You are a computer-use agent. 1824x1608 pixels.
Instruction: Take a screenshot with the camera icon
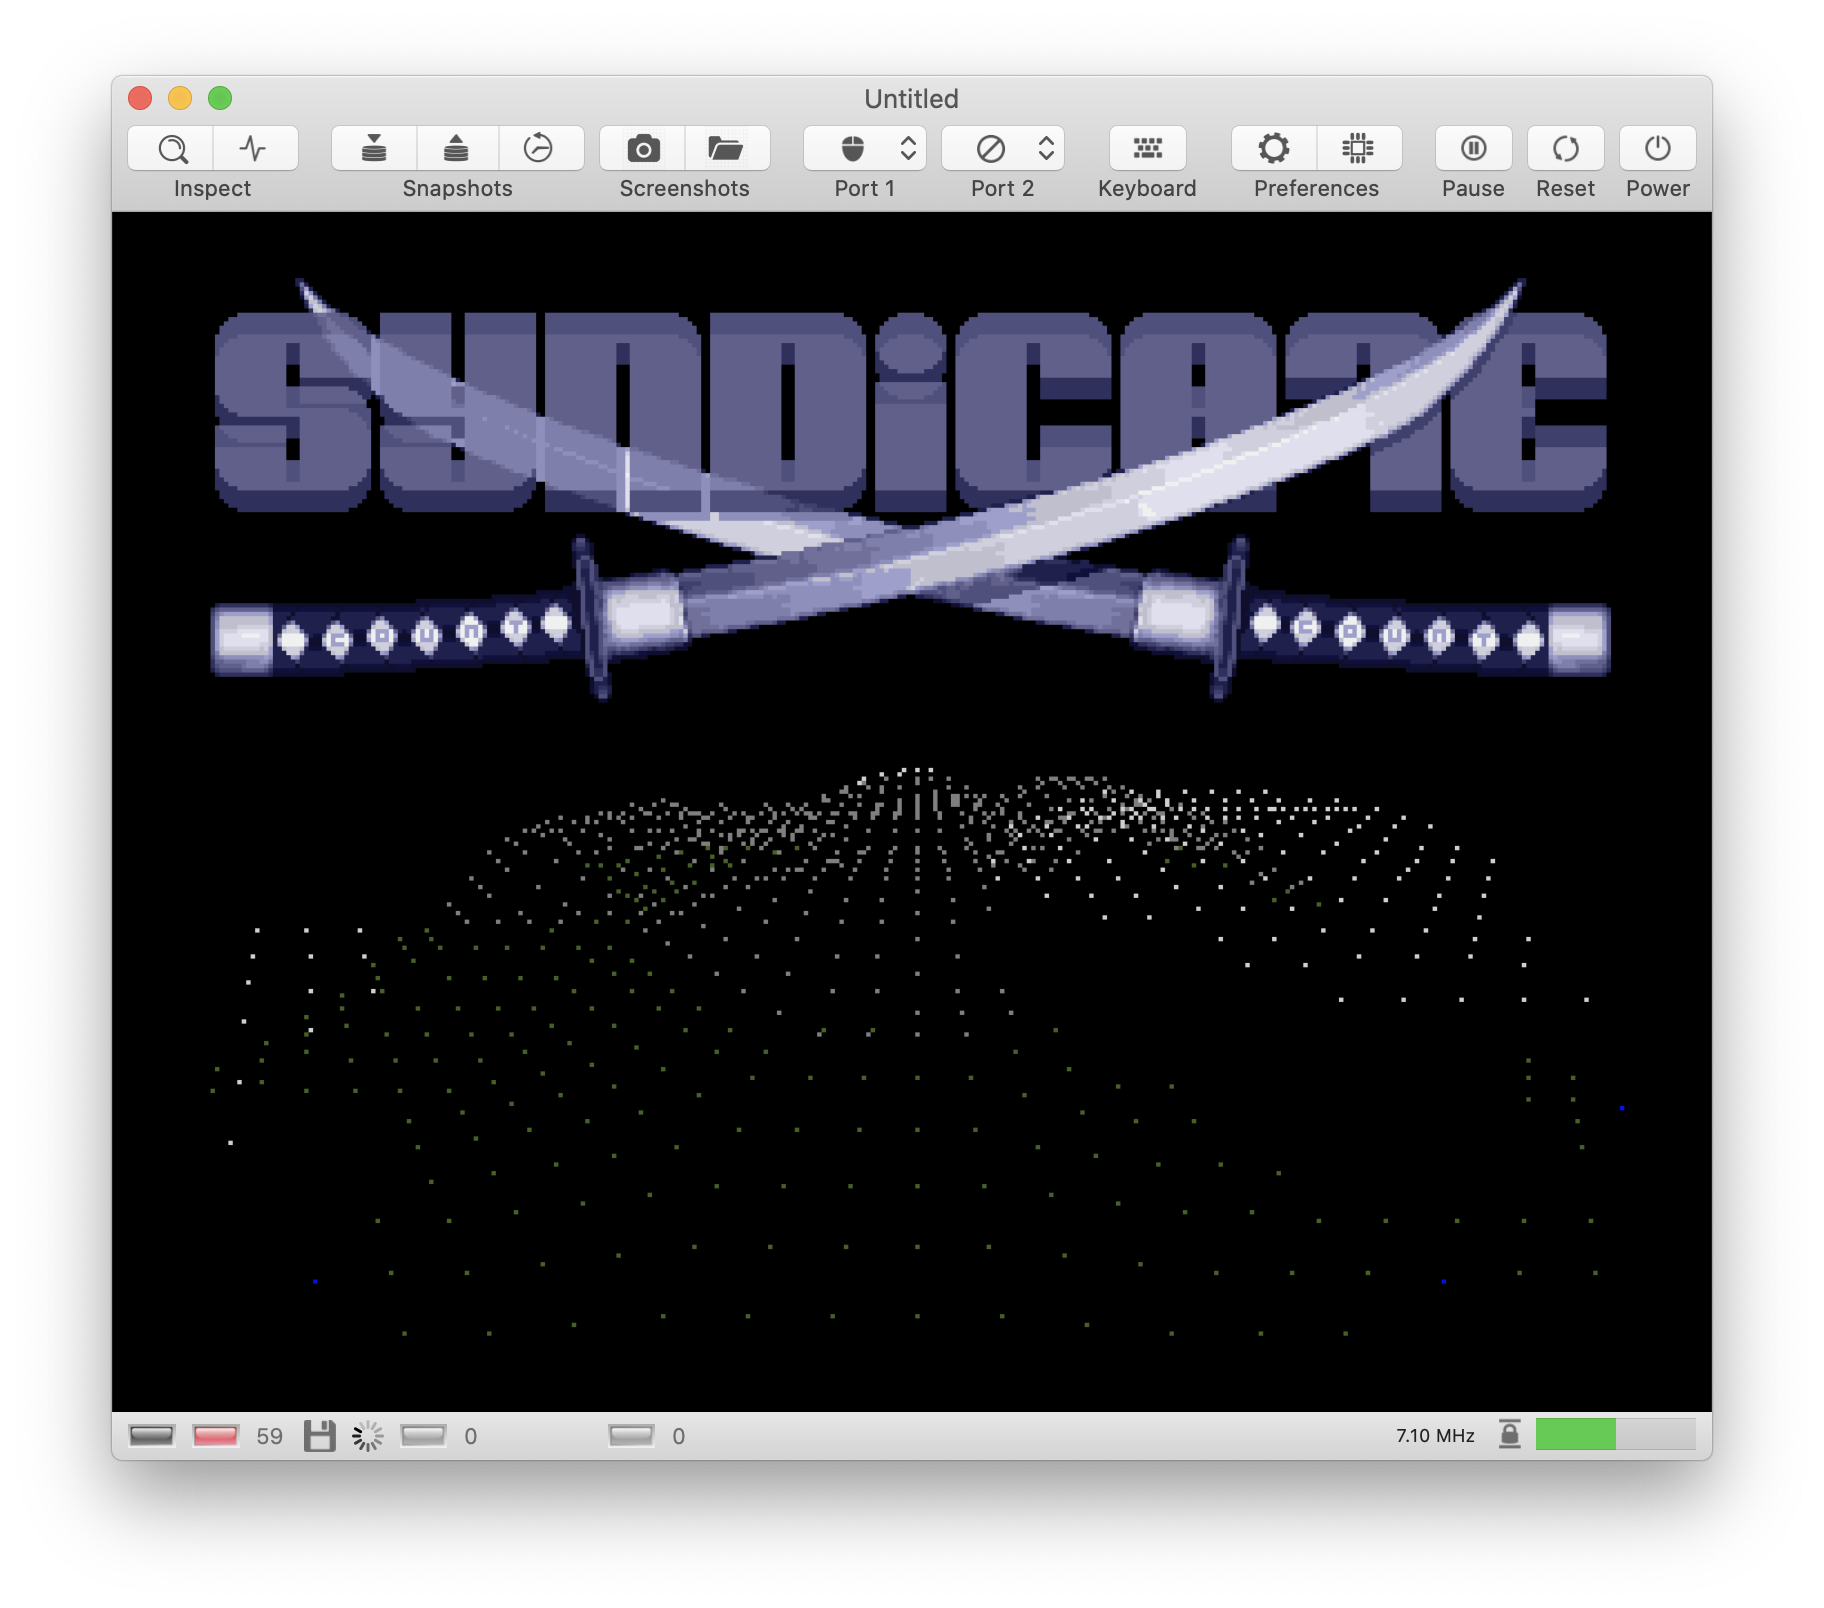[643, 148]
